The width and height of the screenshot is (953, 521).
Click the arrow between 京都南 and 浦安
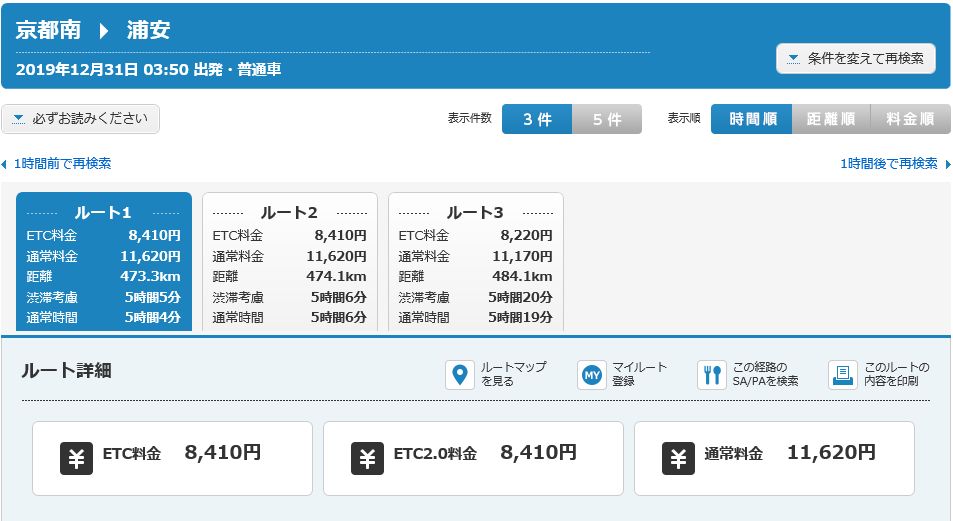(103, 30)
